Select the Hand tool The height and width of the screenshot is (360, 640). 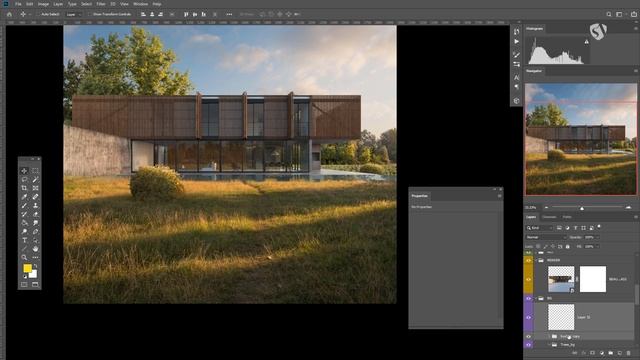tap(35, 249)
